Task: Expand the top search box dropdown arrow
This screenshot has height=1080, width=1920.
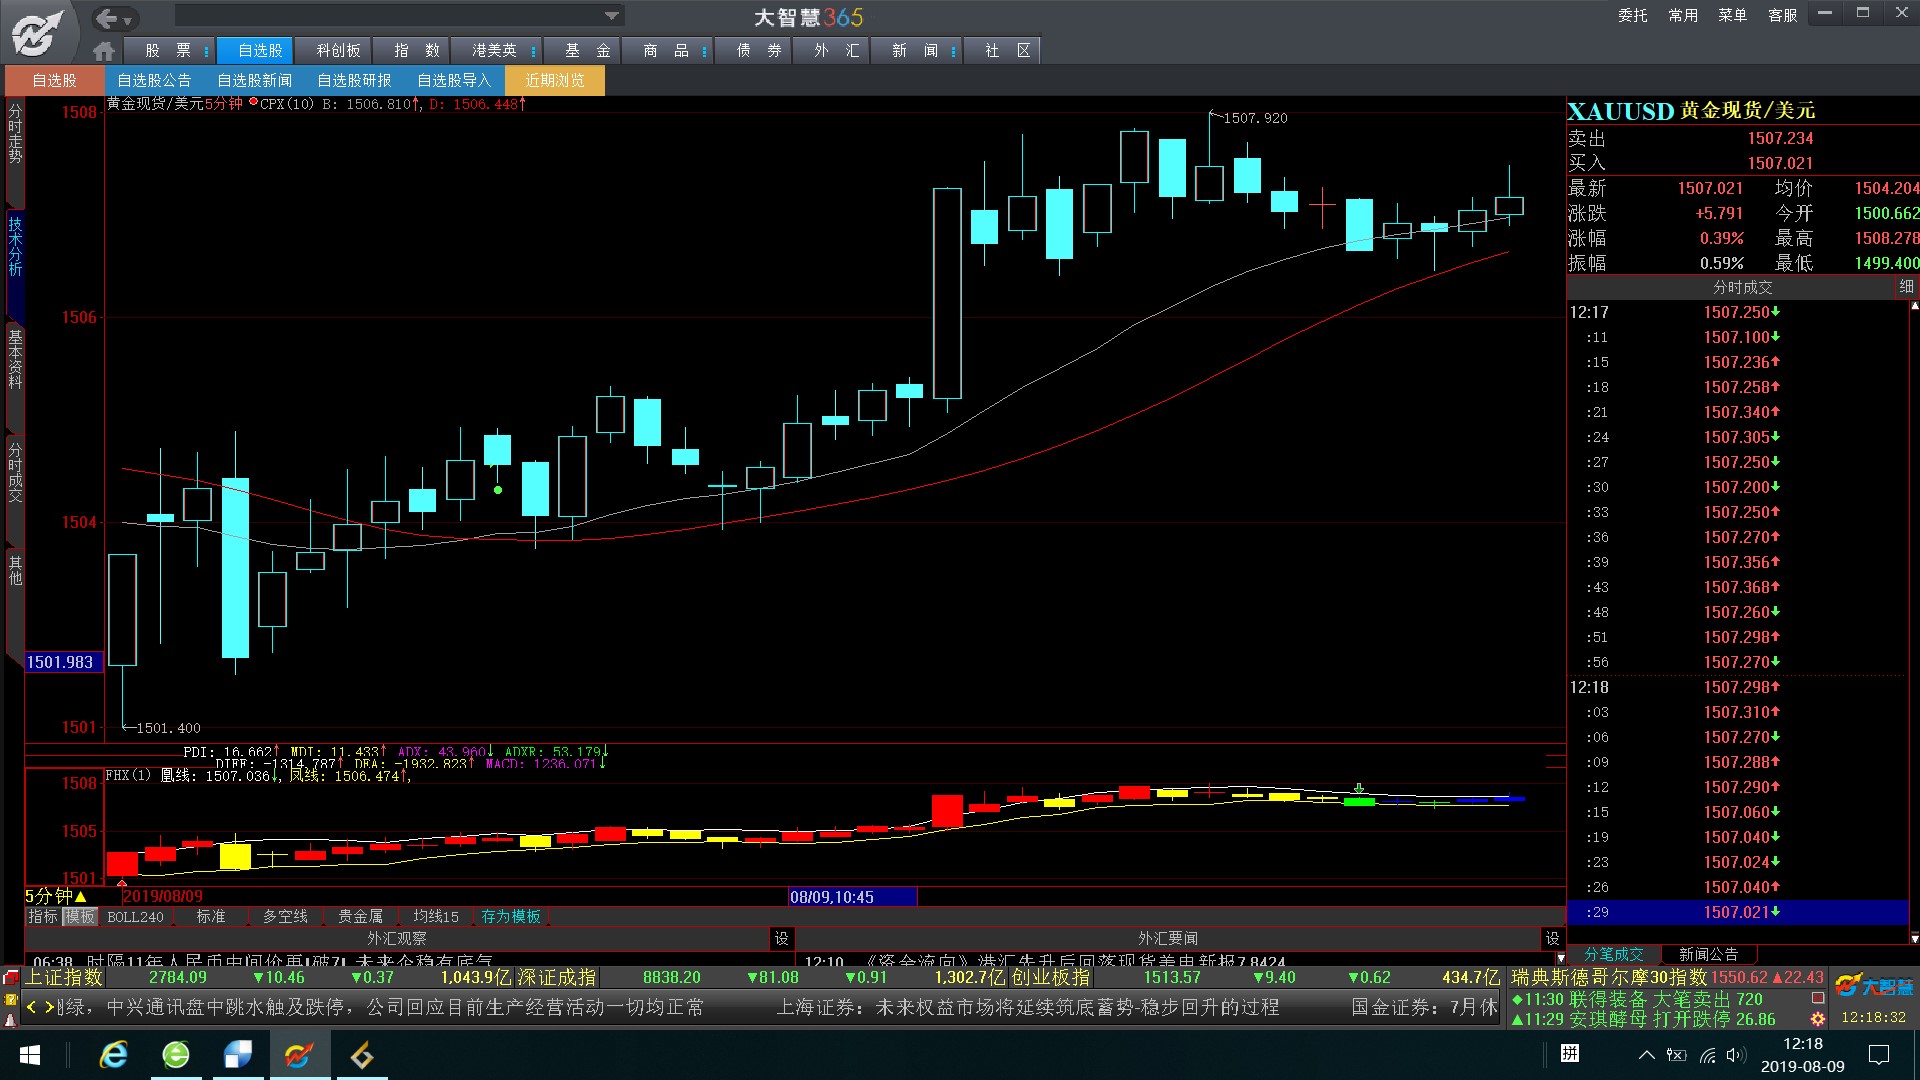Action: tap(611, 16)
